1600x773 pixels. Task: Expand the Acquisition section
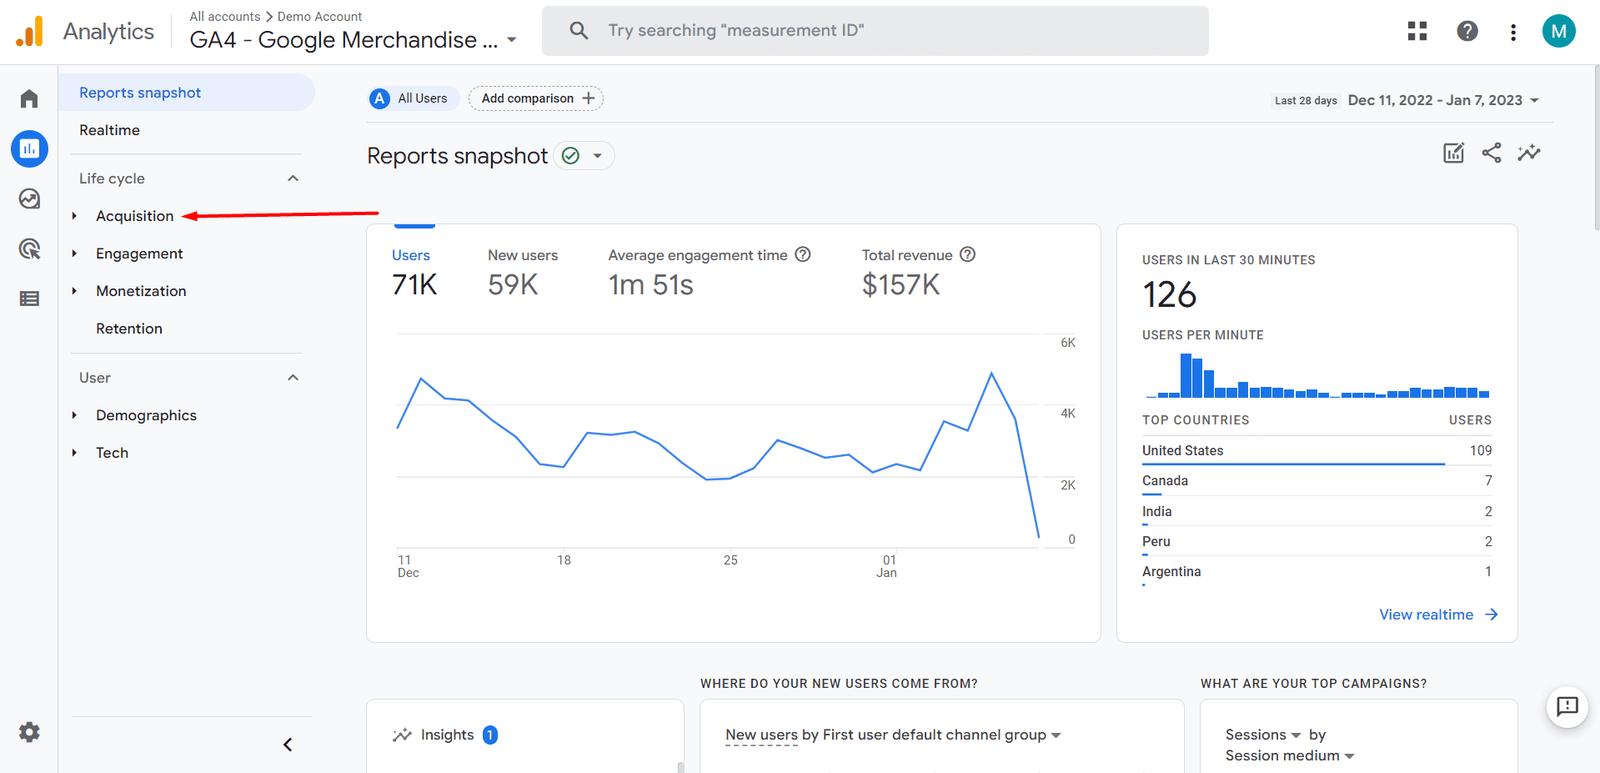click(x=134, y=216)
